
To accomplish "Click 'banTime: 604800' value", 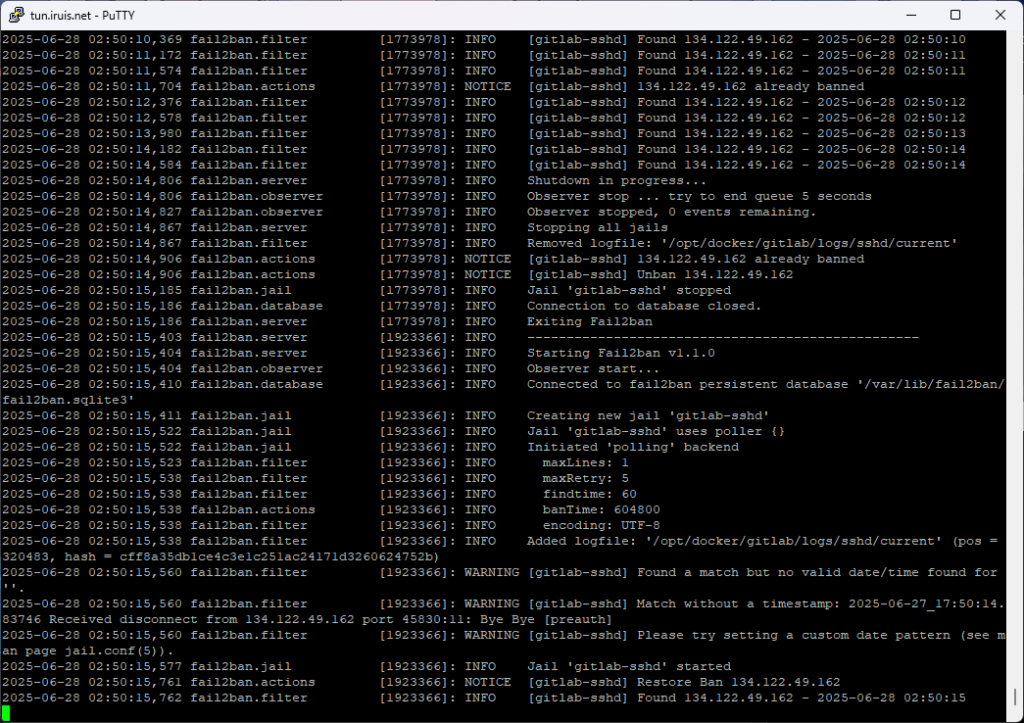I will [601, 509].
